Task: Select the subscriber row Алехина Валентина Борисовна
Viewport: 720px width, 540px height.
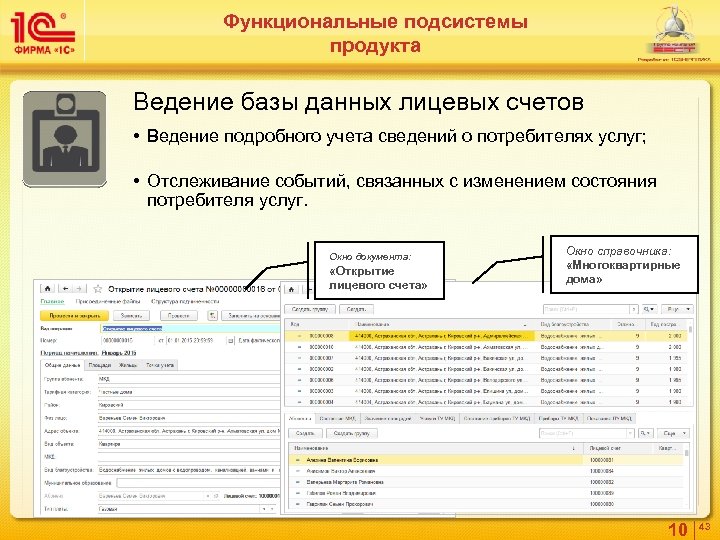Action: pyautogui.click(x=486, y=460)
